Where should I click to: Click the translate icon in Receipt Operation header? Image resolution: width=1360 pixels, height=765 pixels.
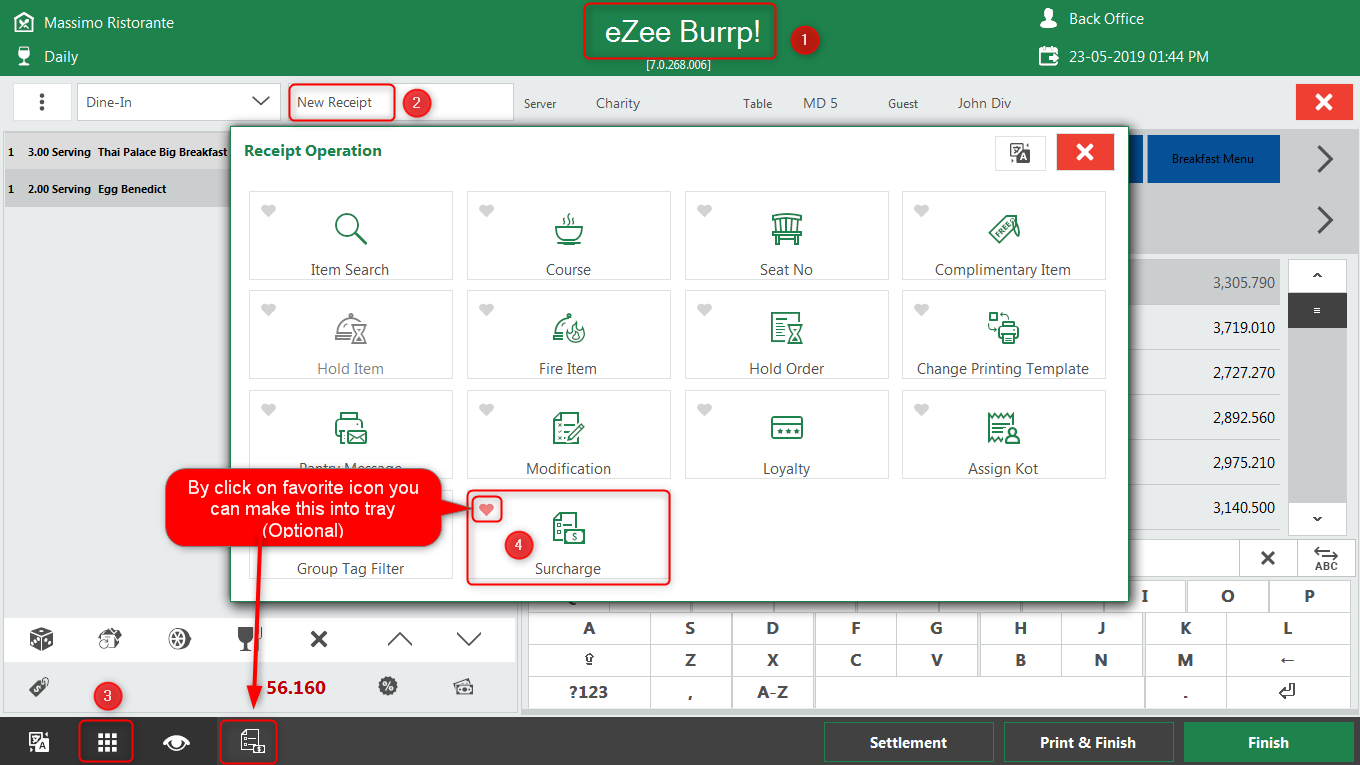coord(1020,153)
